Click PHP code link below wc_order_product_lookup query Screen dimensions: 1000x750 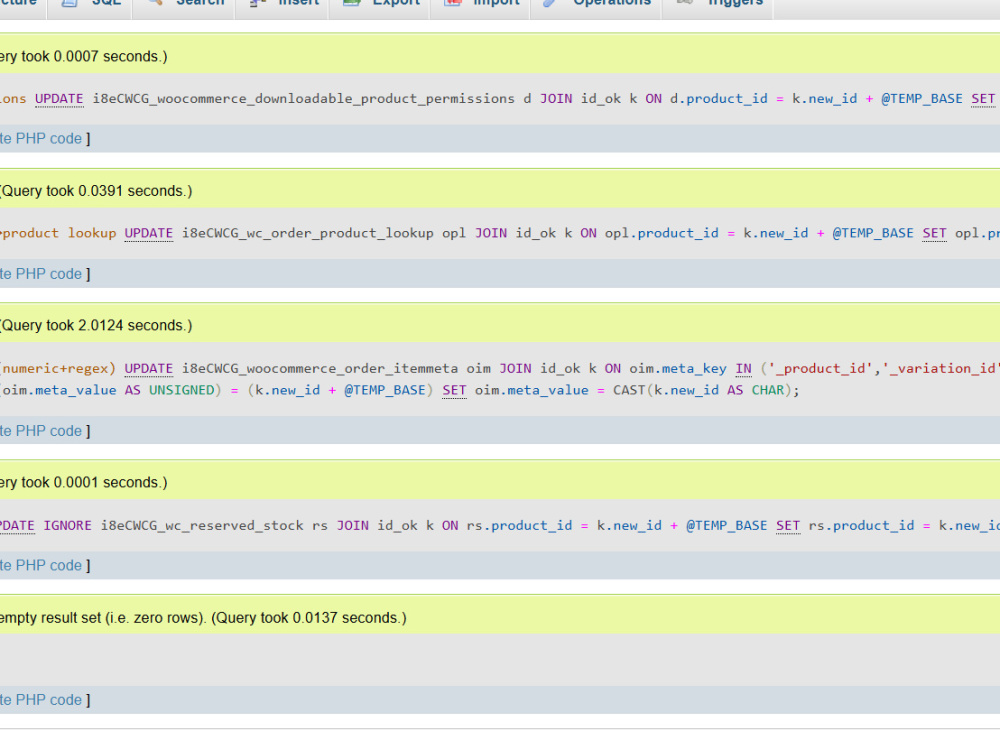[x=41, y=274]
